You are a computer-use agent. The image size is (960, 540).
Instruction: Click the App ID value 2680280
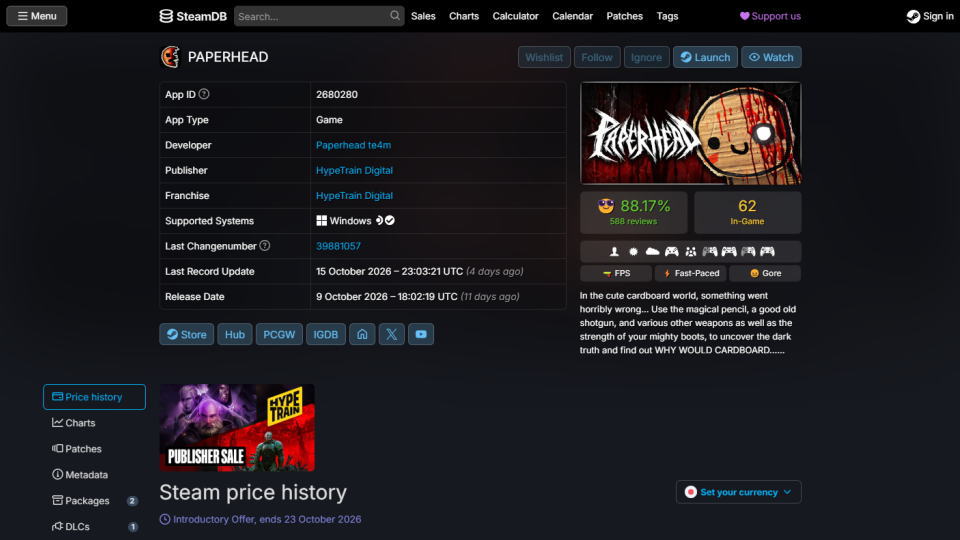pos(337,94)
